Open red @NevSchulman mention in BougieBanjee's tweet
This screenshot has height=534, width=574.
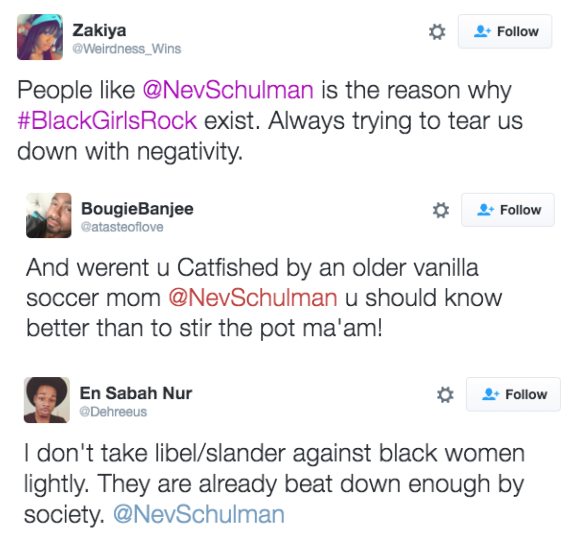tap(253, 297)
